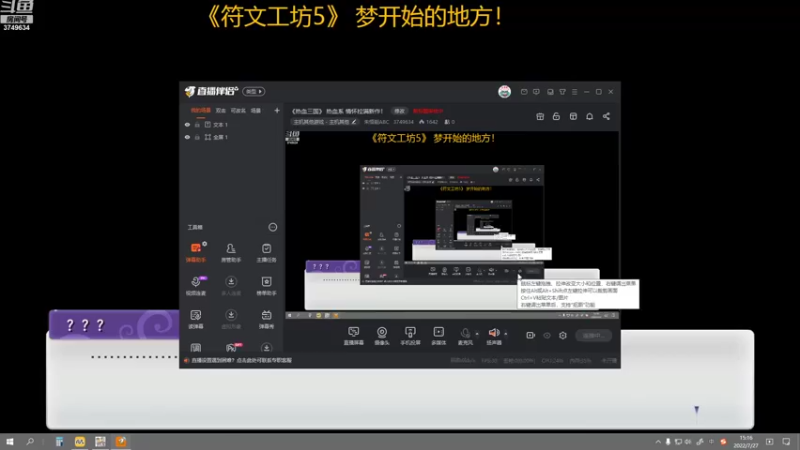
Task: Click the room number 3749634 text
Action: tap(403, 122)
